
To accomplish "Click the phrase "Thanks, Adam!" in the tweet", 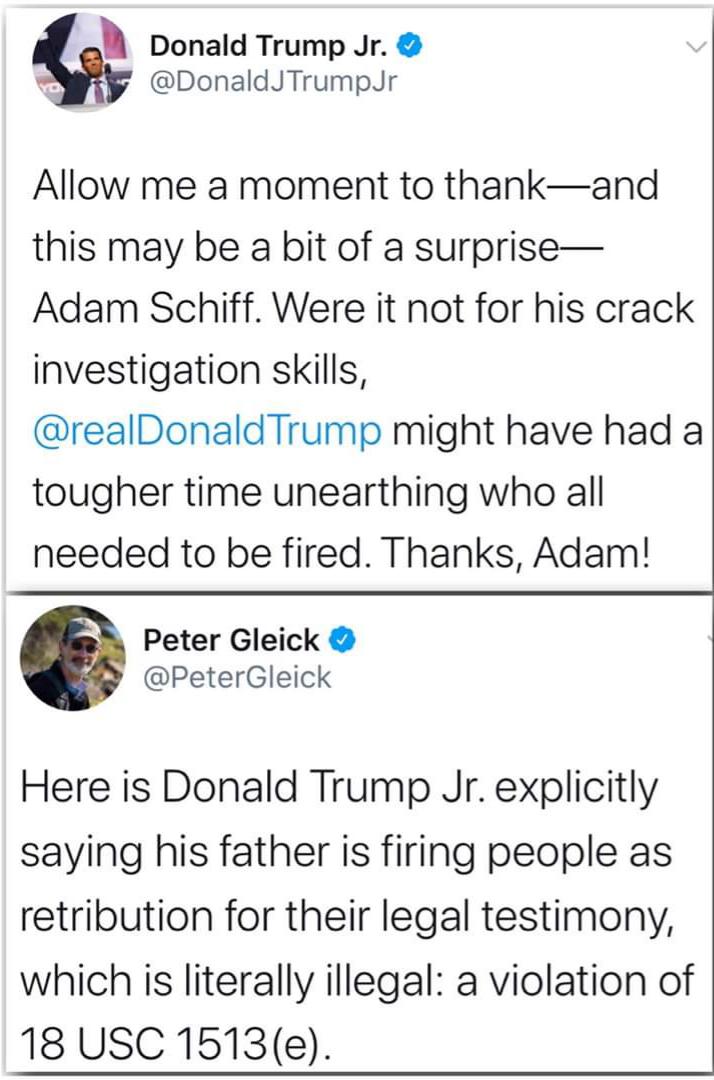I will pos(514,552).
